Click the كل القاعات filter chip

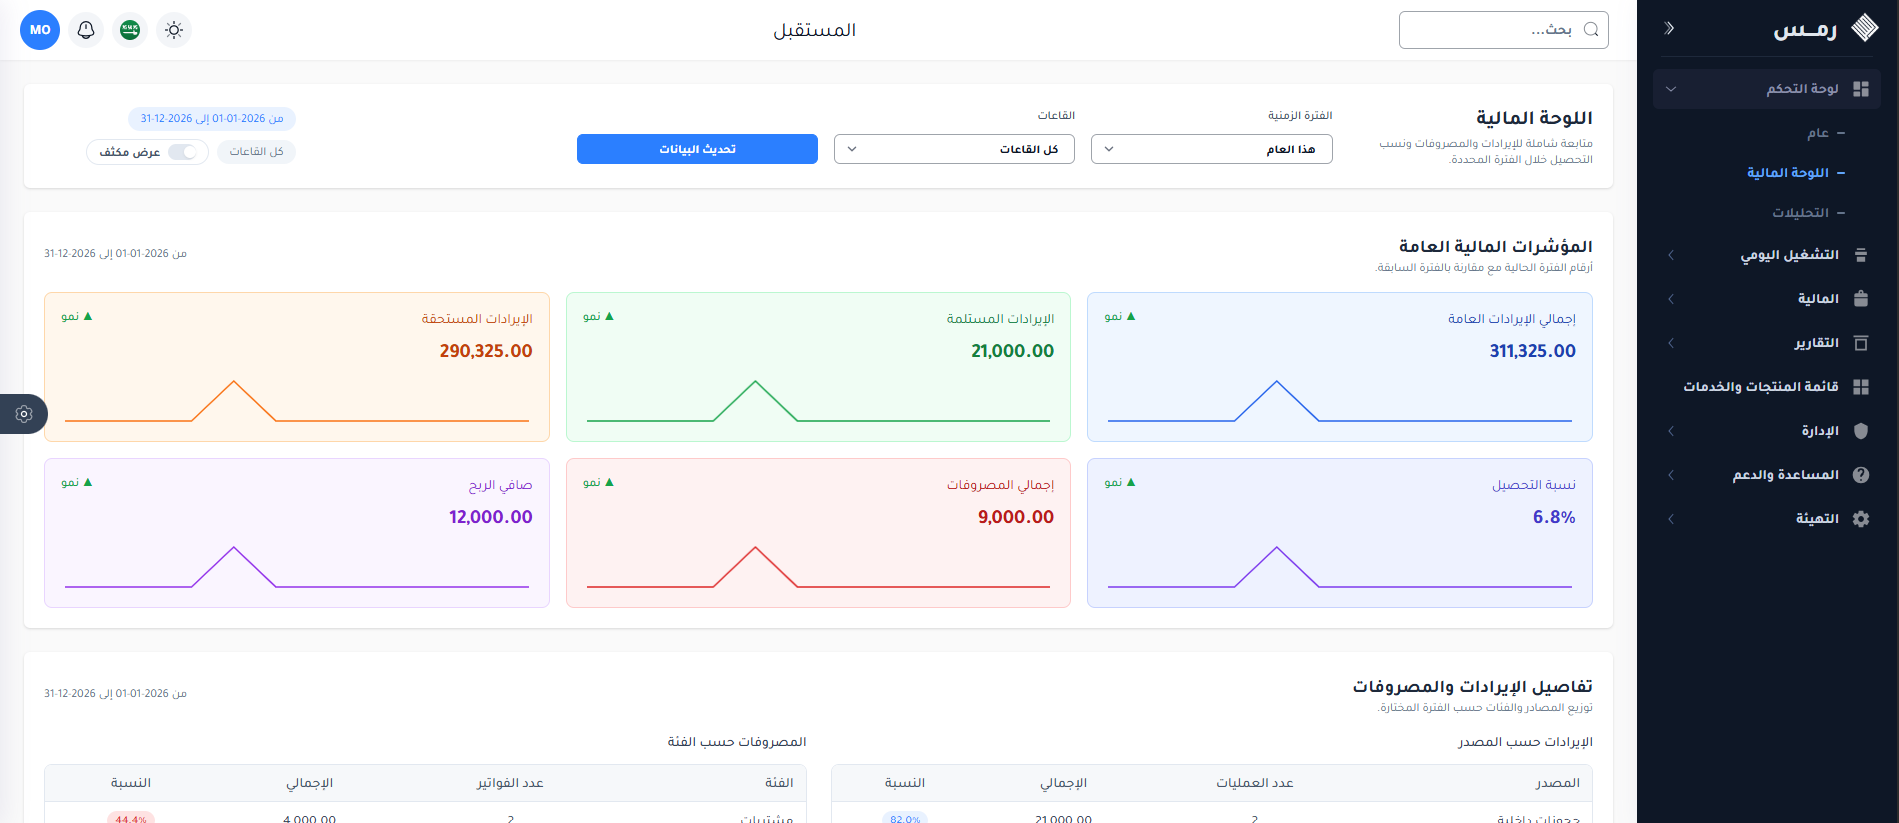coord(256,152)
